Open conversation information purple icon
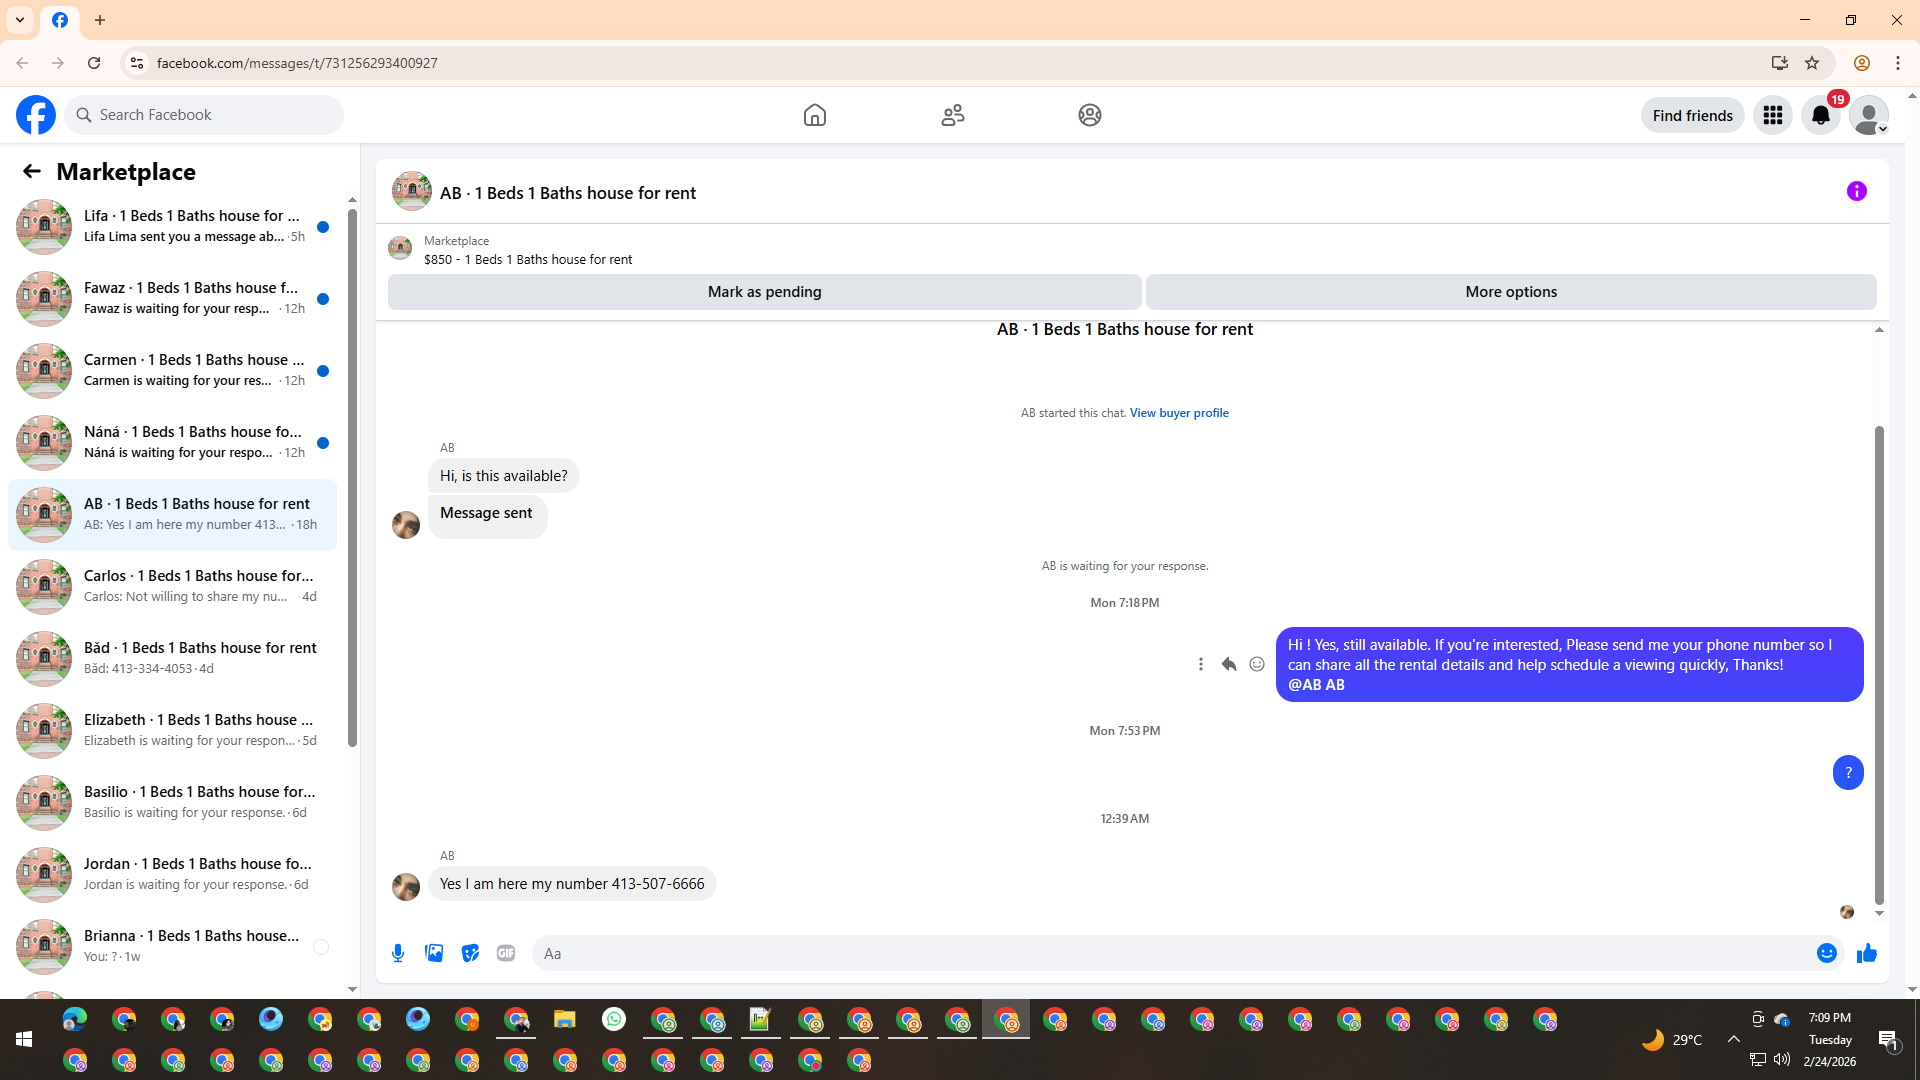 tap(1856, 191)
